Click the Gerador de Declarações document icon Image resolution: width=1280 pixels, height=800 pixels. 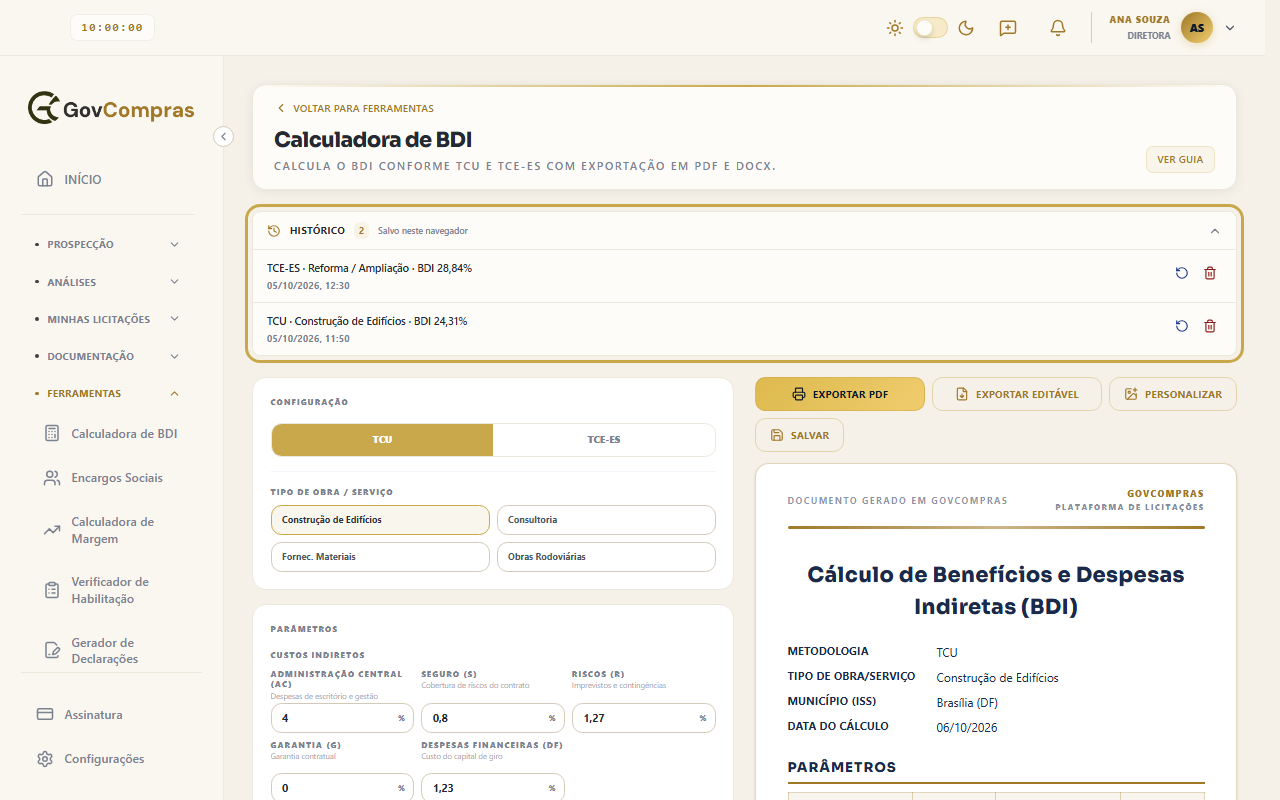[52, 650]
